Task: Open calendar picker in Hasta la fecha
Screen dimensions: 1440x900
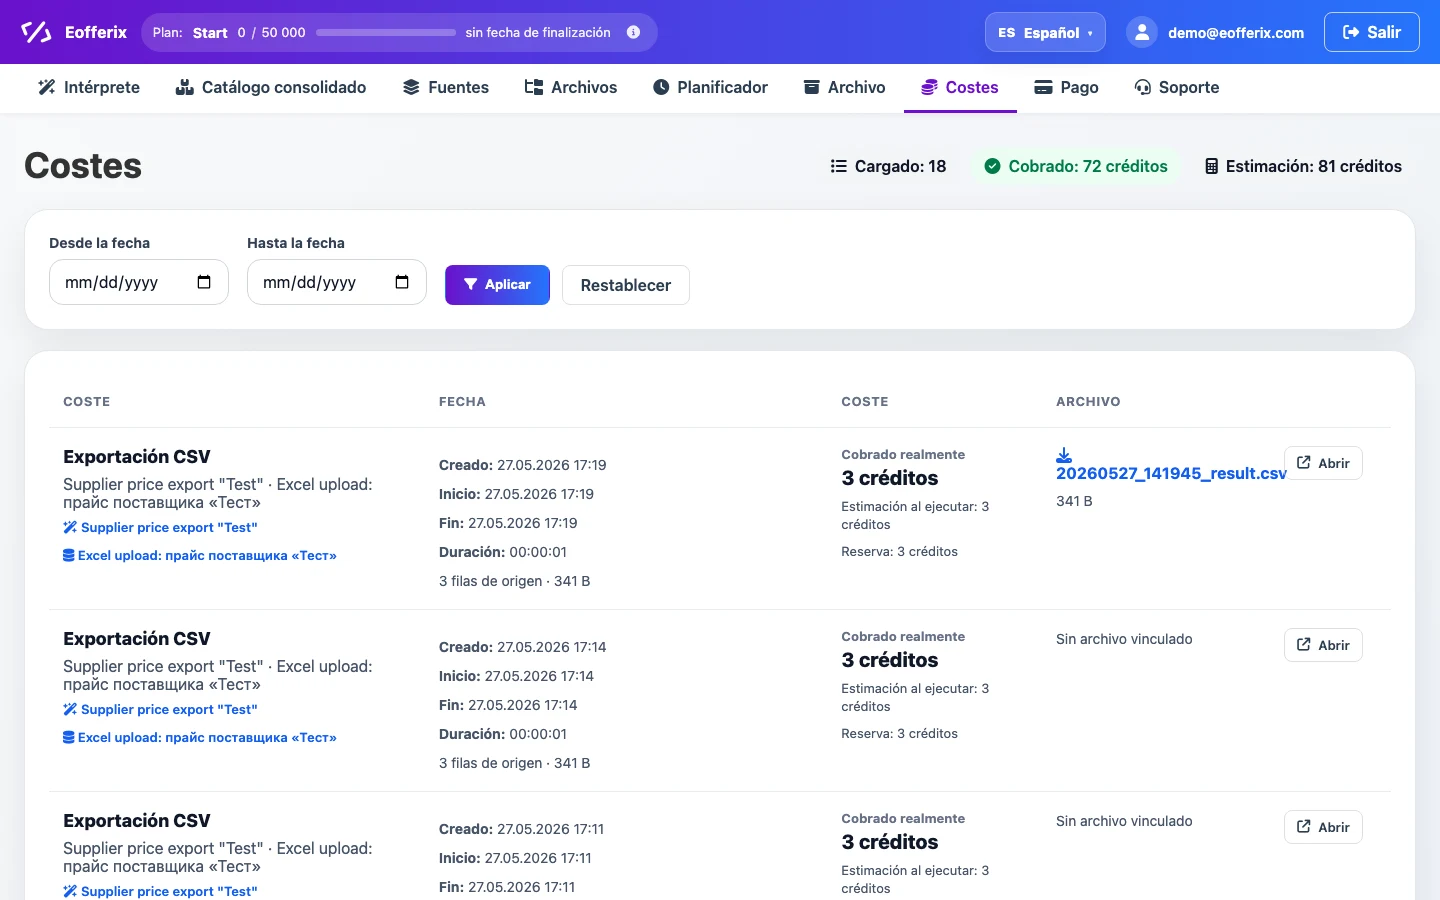Action: pyautogui.click(x=402, y=282)
